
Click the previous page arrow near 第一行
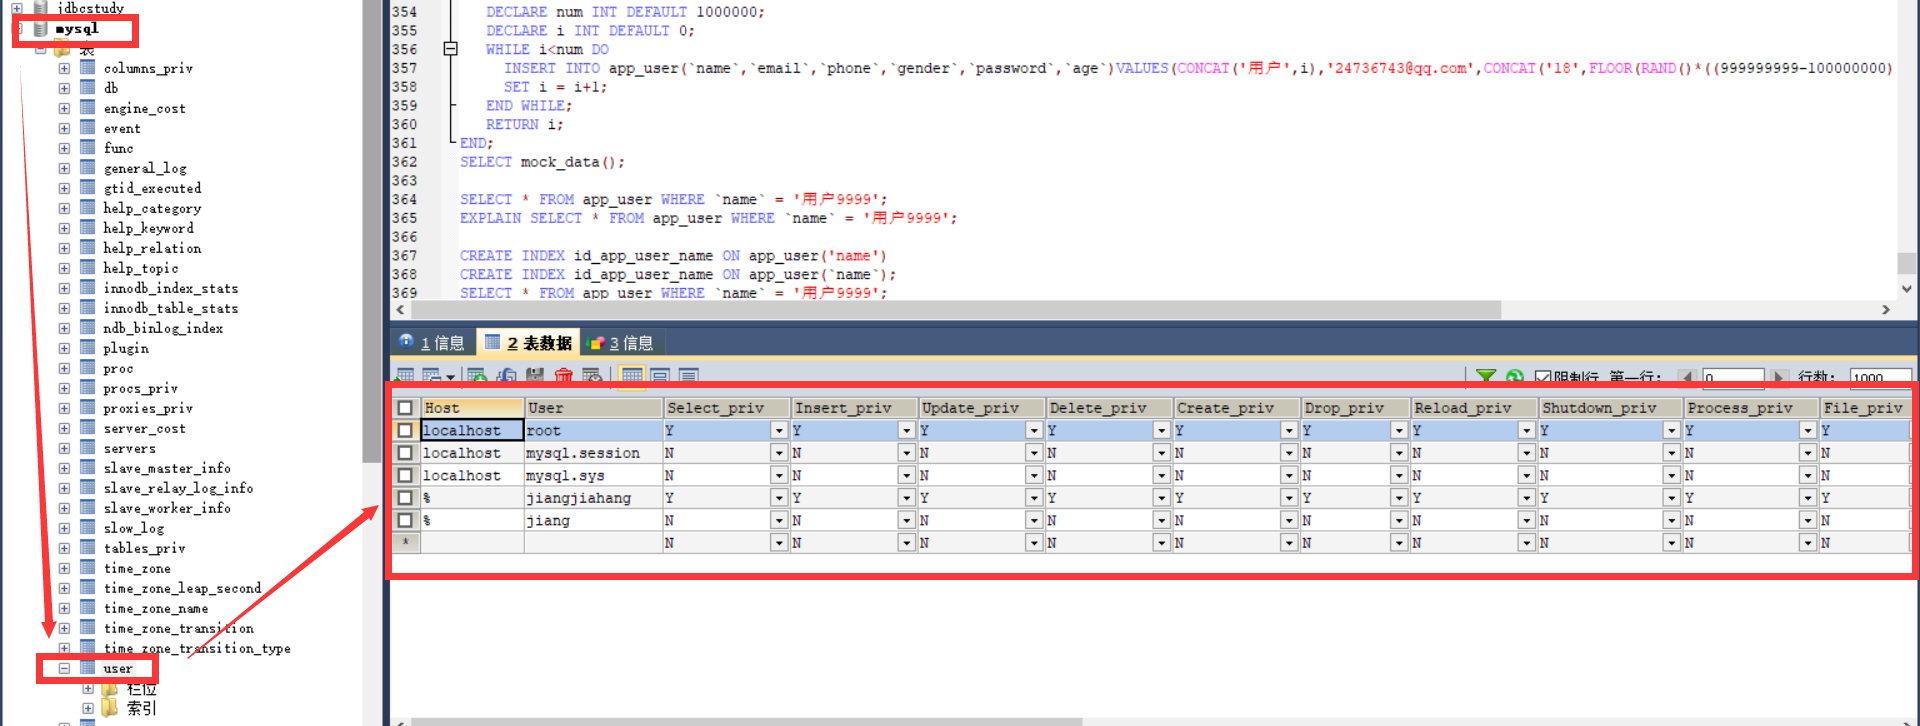pos(1688,378)
